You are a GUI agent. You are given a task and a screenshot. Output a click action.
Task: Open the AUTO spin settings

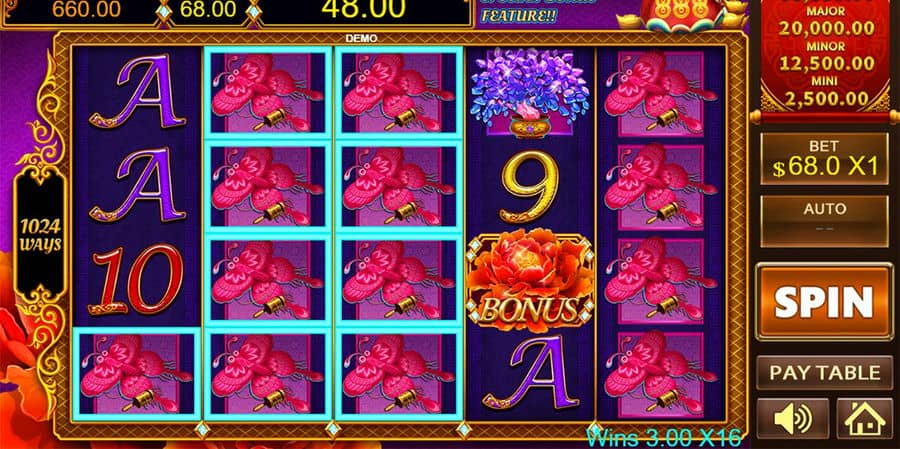click(x=824, y=221)
